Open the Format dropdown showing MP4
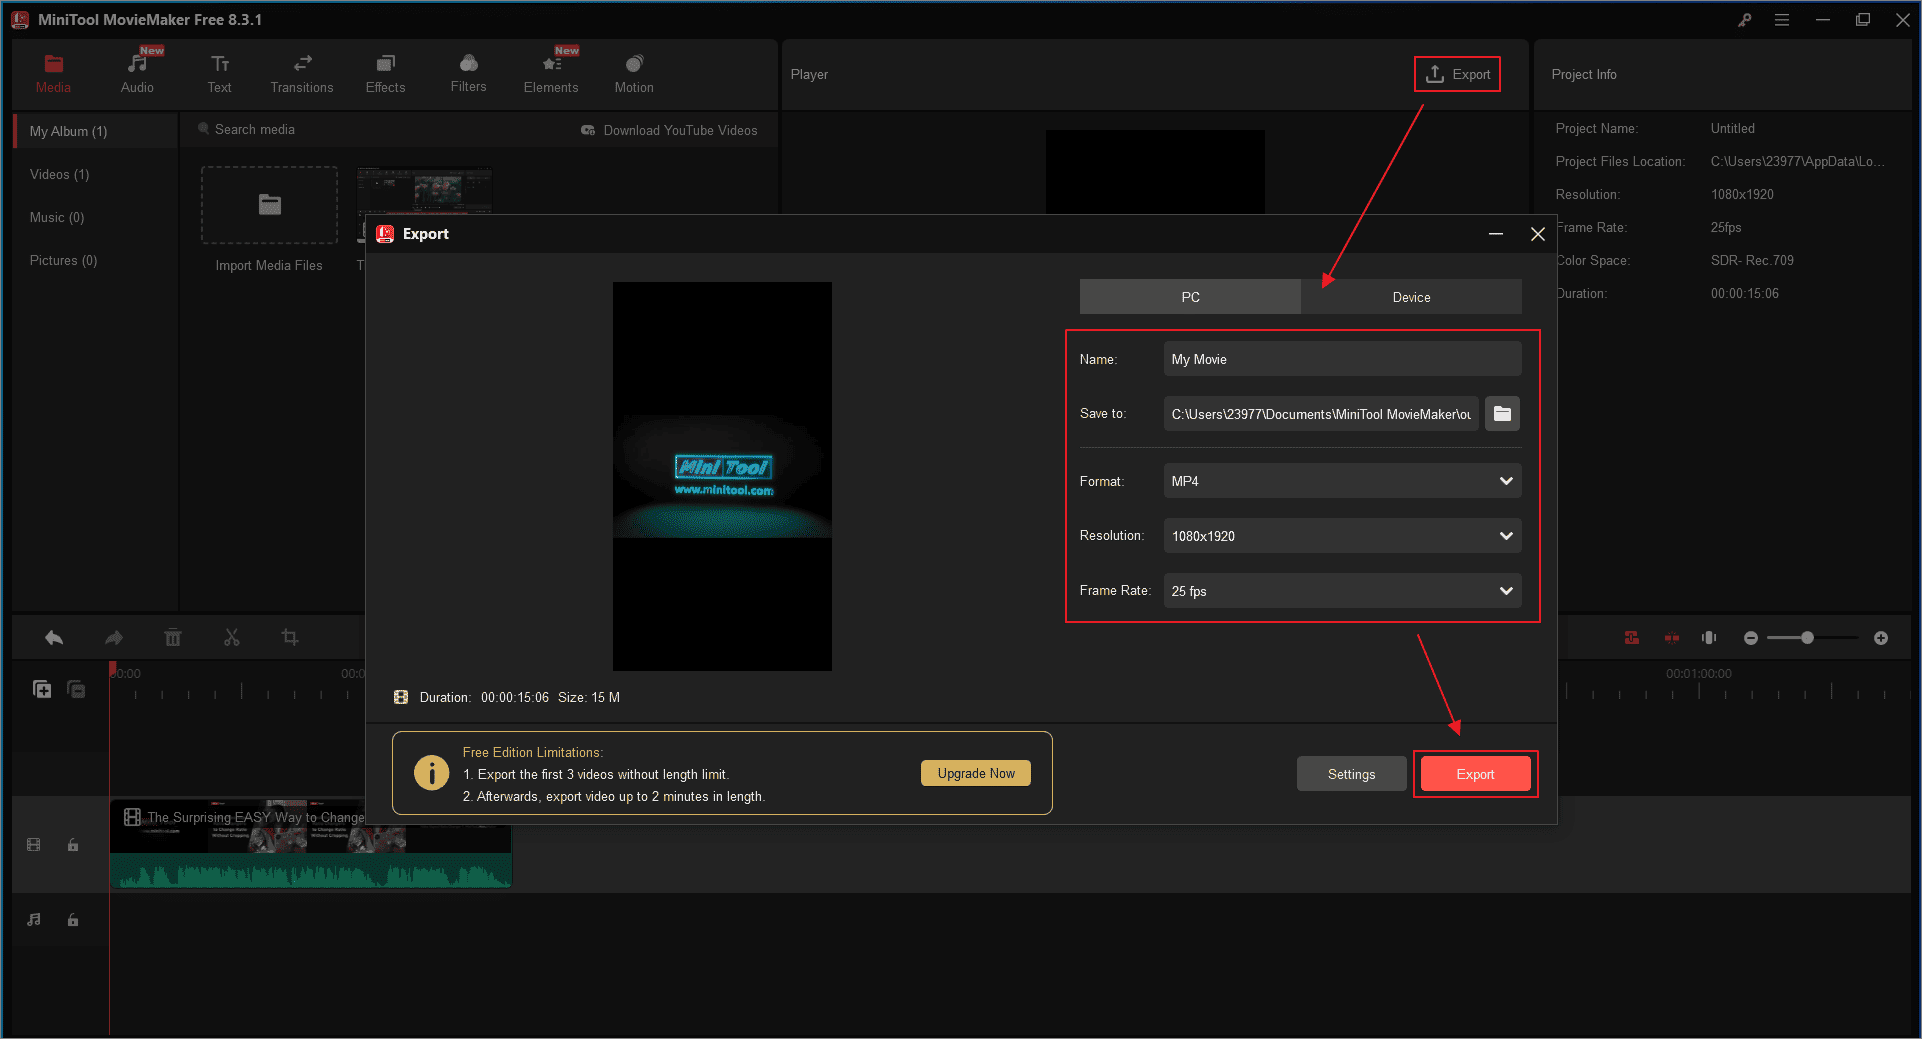The image size is (1922, 1039). (1341, 481)
